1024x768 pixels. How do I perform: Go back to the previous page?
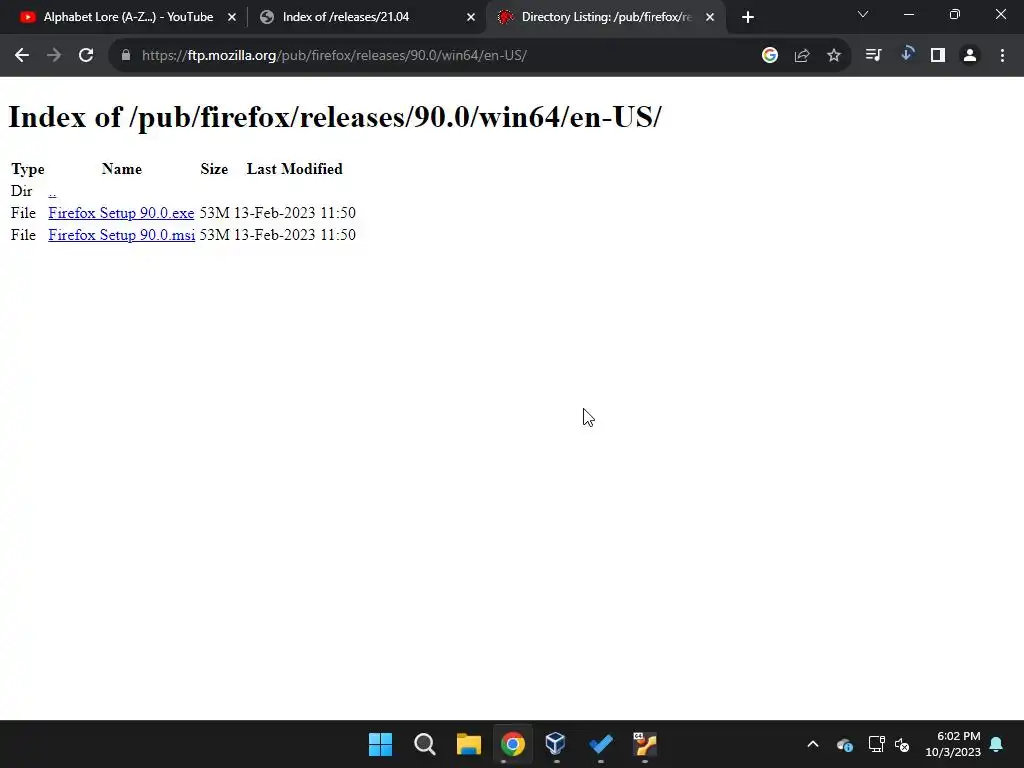tap(22, 56)
